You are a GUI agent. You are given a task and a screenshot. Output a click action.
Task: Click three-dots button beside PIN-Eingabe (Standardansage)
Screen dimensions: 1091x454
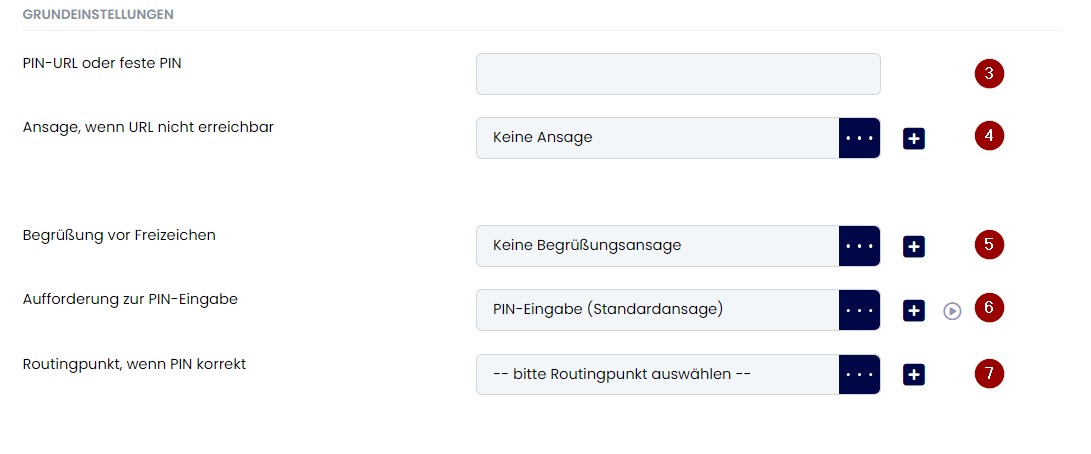coord(860,310)
